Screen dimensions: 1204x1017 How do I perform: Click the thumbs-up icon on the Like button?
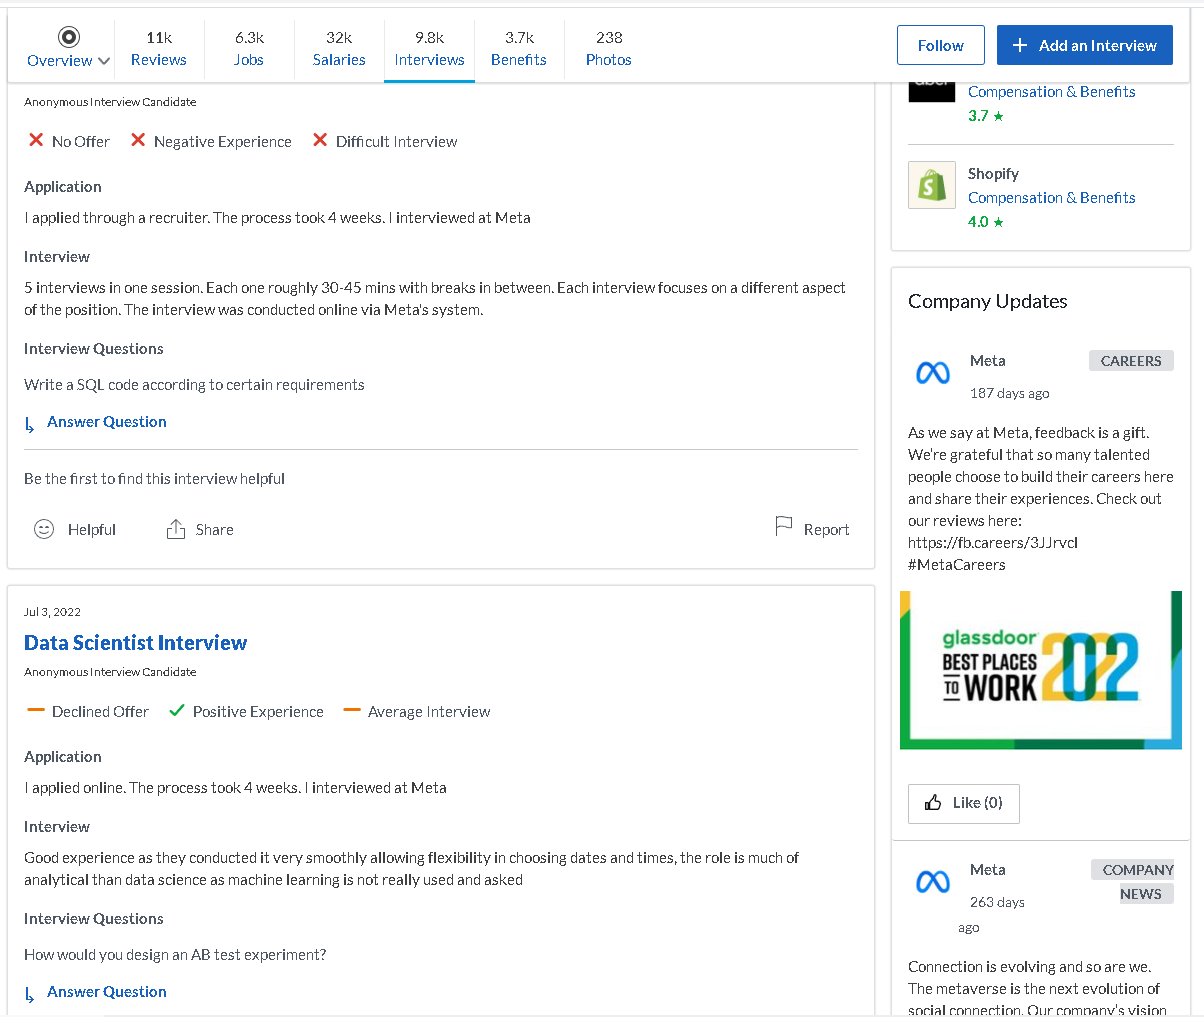tap(933, 803)
